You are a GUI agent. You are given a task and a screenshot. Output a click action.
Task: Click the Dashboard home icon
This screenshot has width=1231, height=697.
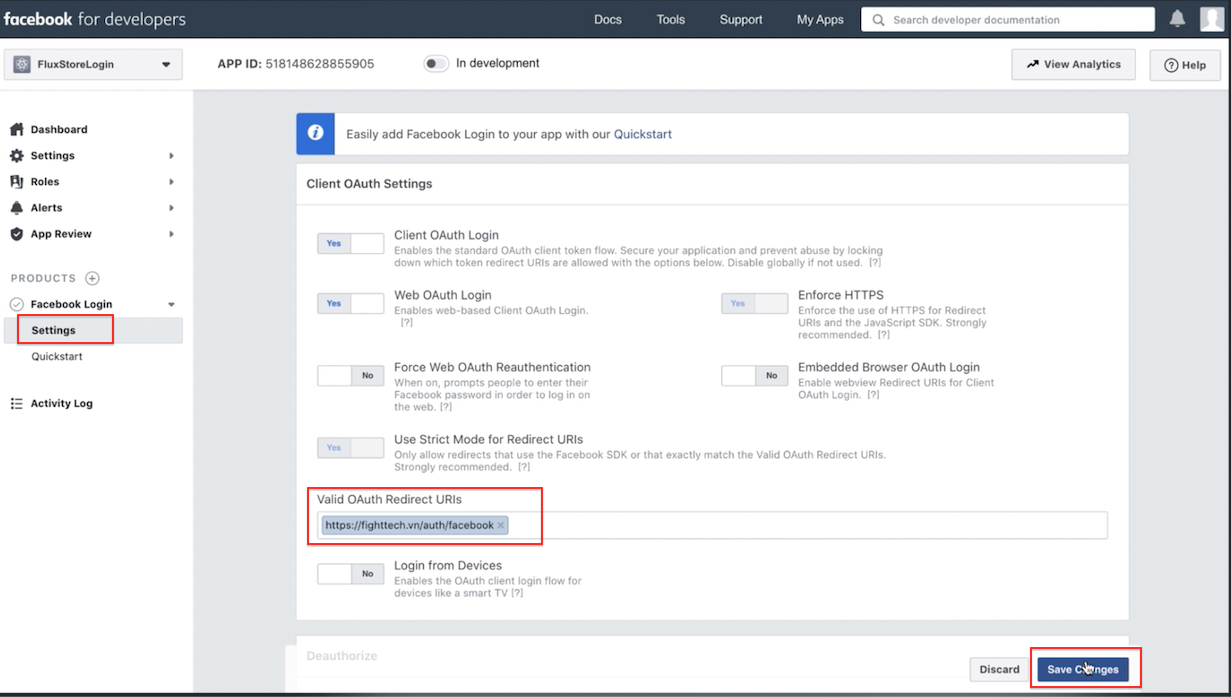tap(16, 129)
